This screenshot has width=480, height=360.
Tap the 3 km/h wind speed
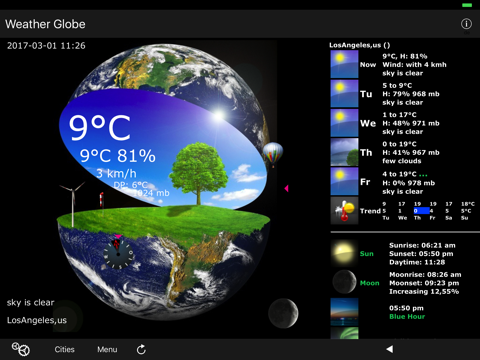(x=116, y=173)
